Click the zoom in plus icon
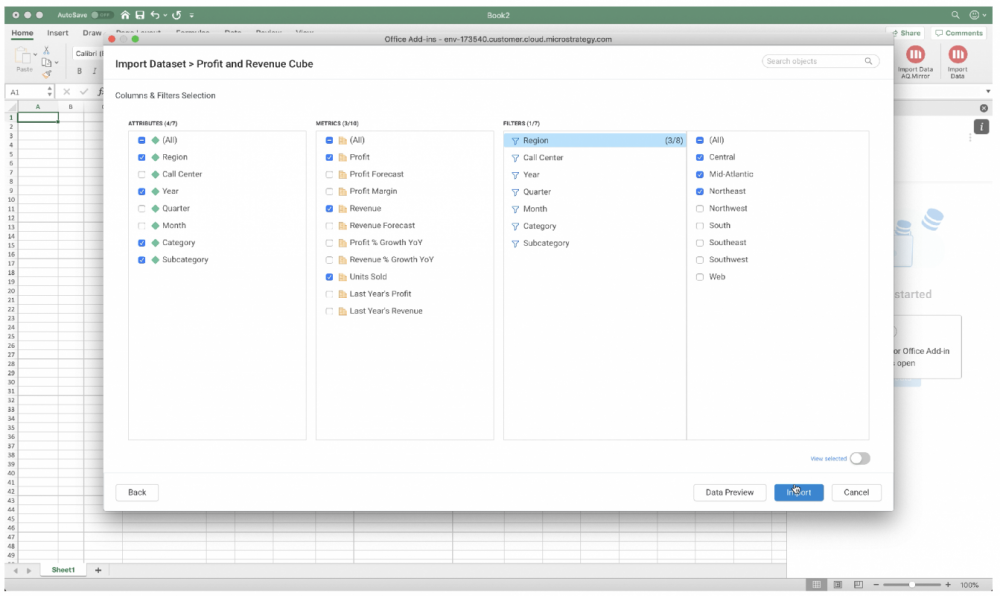 pyautogui.click(x=948, y=585)
